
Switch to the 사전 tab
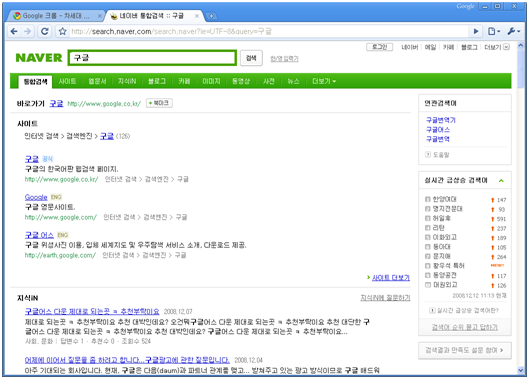tap(269, 81)
